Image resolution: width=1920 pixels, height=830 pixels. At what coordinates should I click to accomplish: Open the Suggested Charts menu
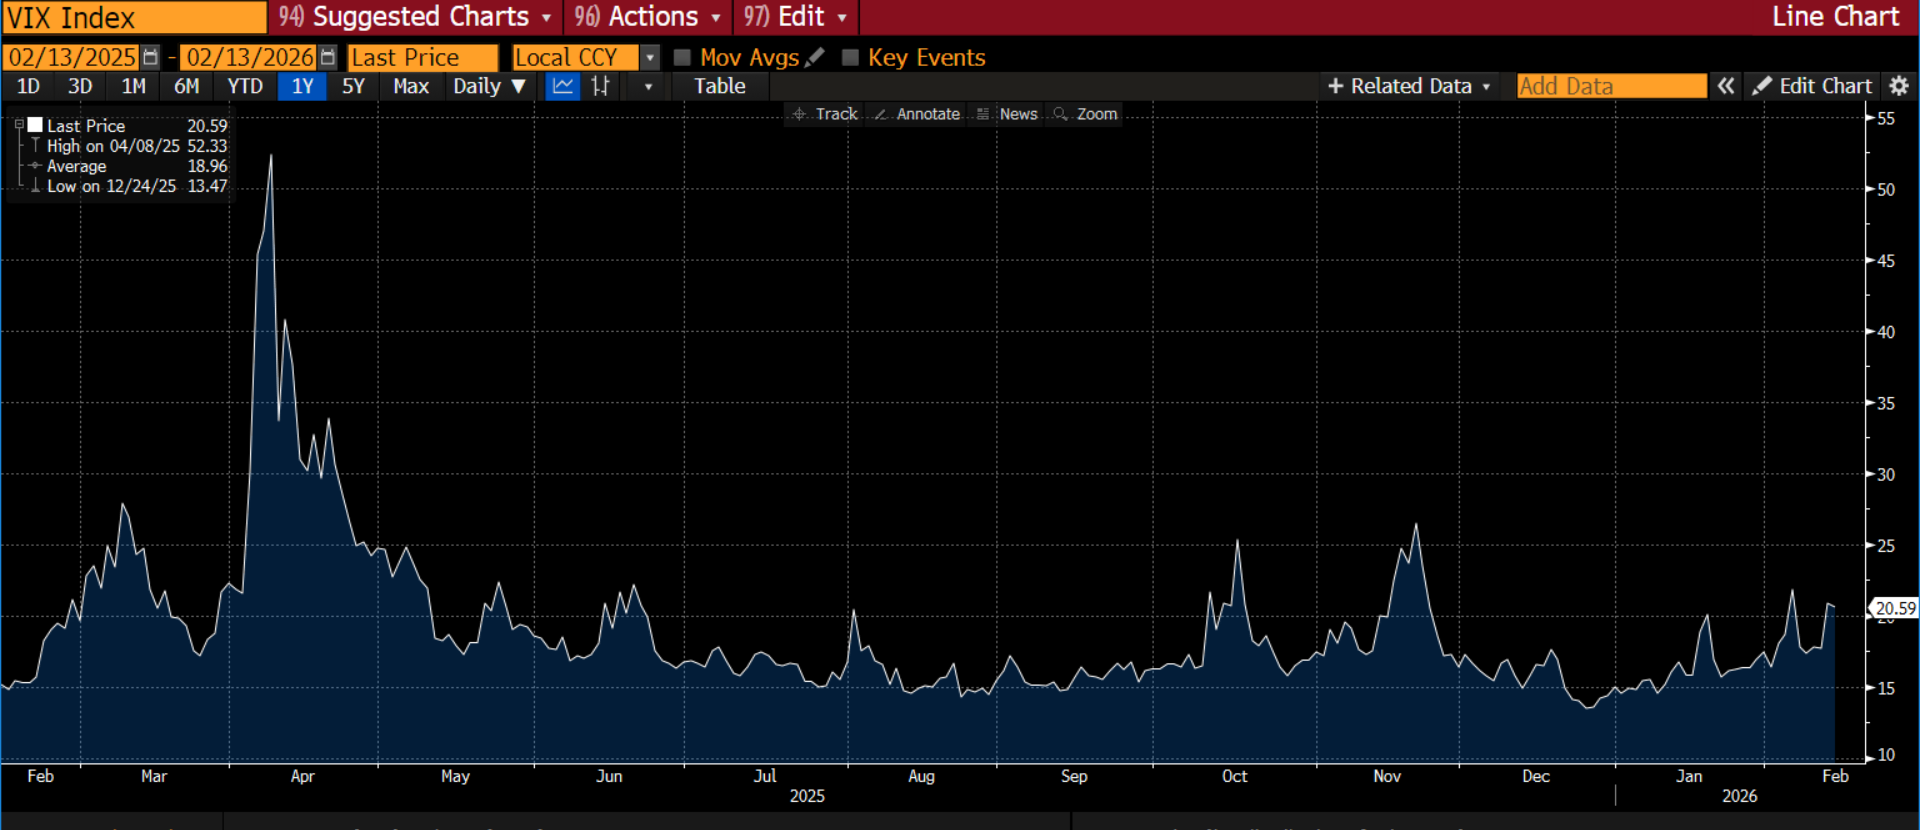[415, 17]
